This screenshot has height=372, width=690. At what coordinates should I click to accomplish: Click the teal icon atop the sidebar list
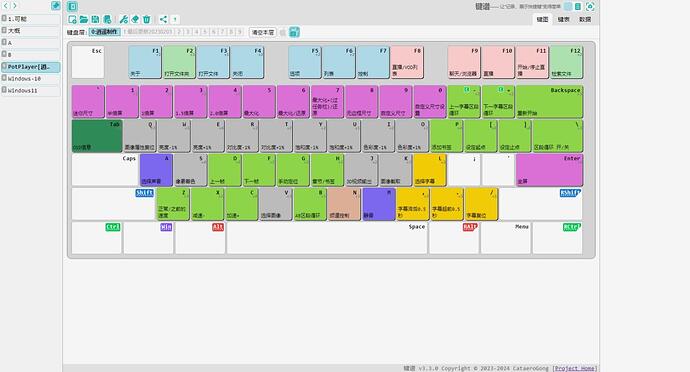(55, 6)
